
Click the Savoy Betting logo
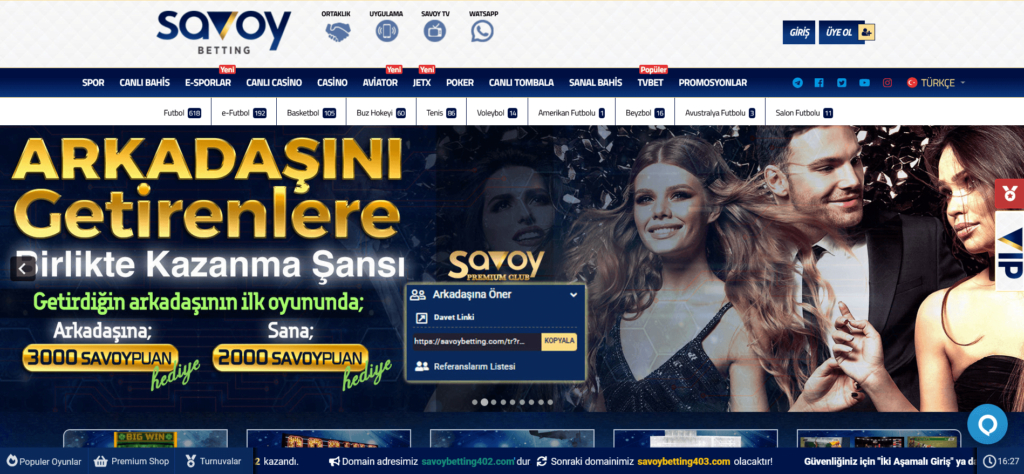point(223,32)
